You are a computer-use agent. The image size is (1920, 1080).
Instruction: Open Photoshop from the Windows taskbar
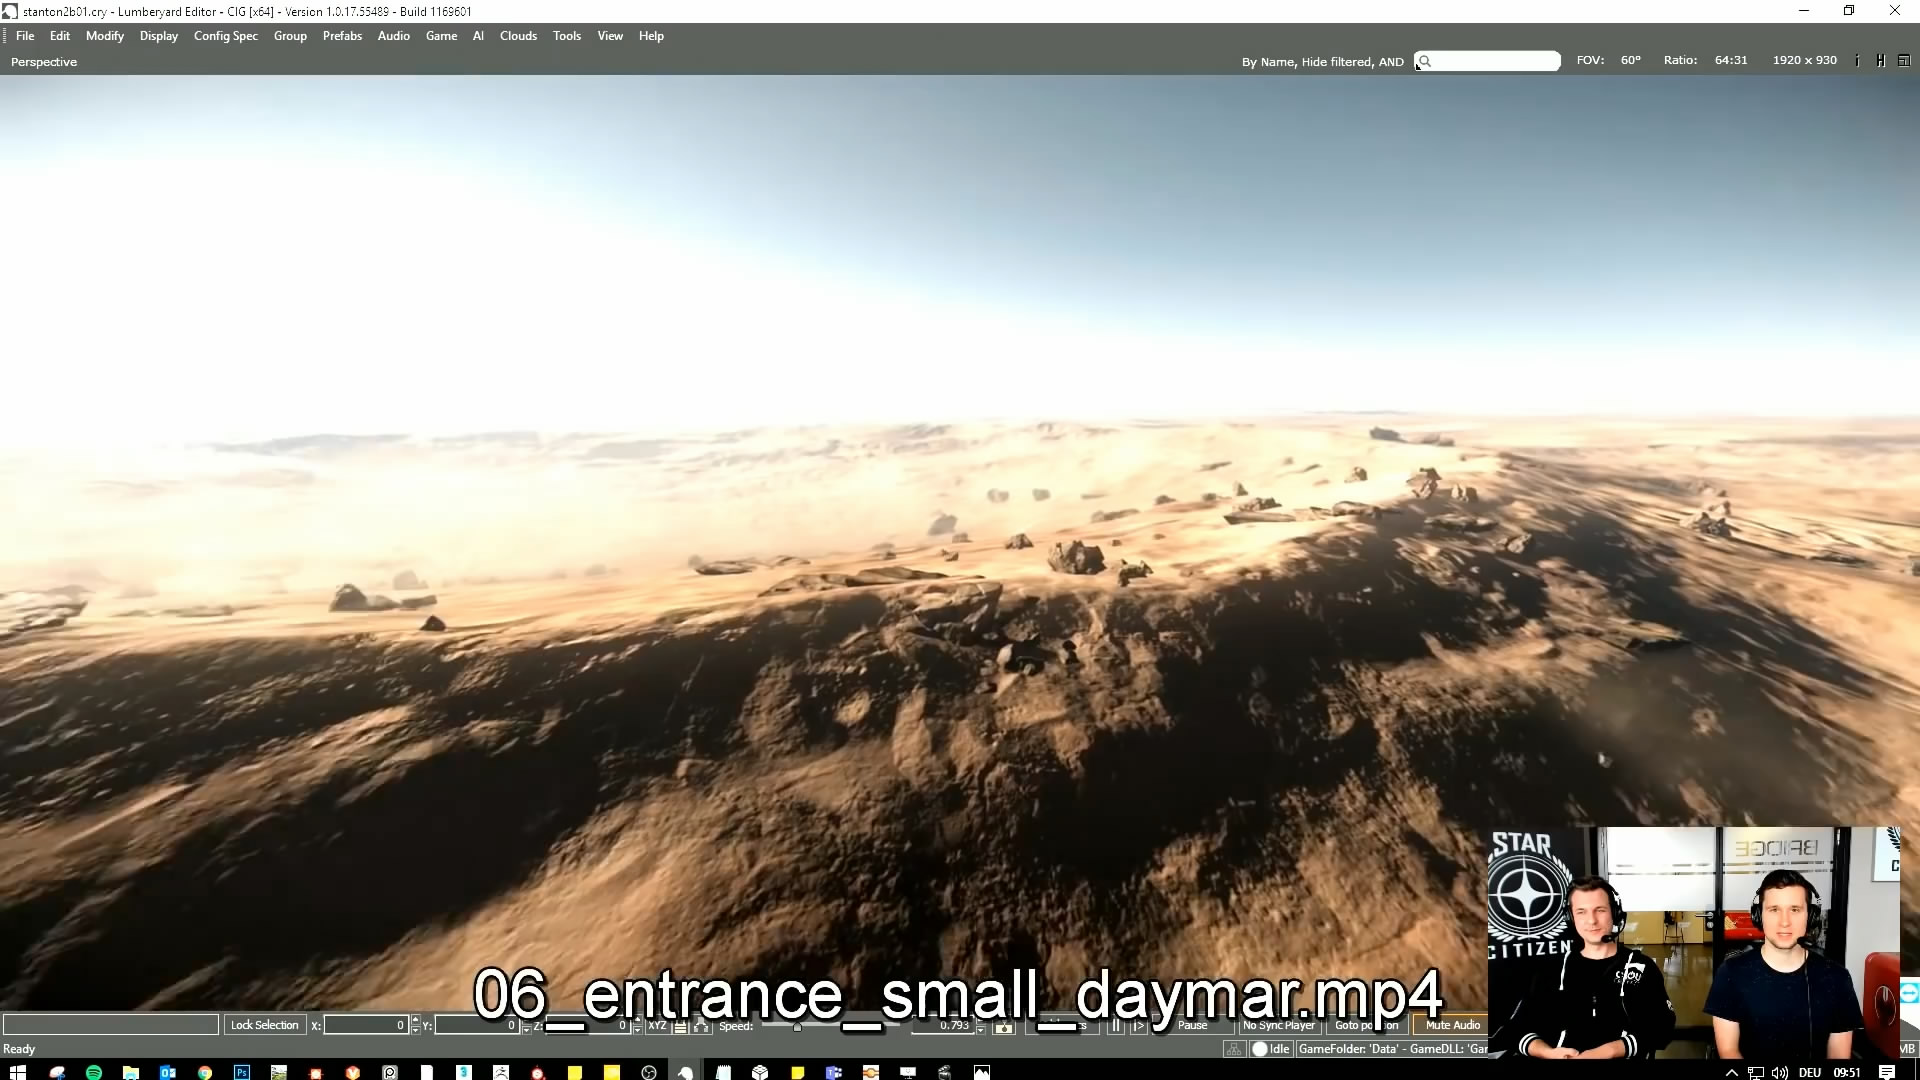click(x=242, y=1072)
